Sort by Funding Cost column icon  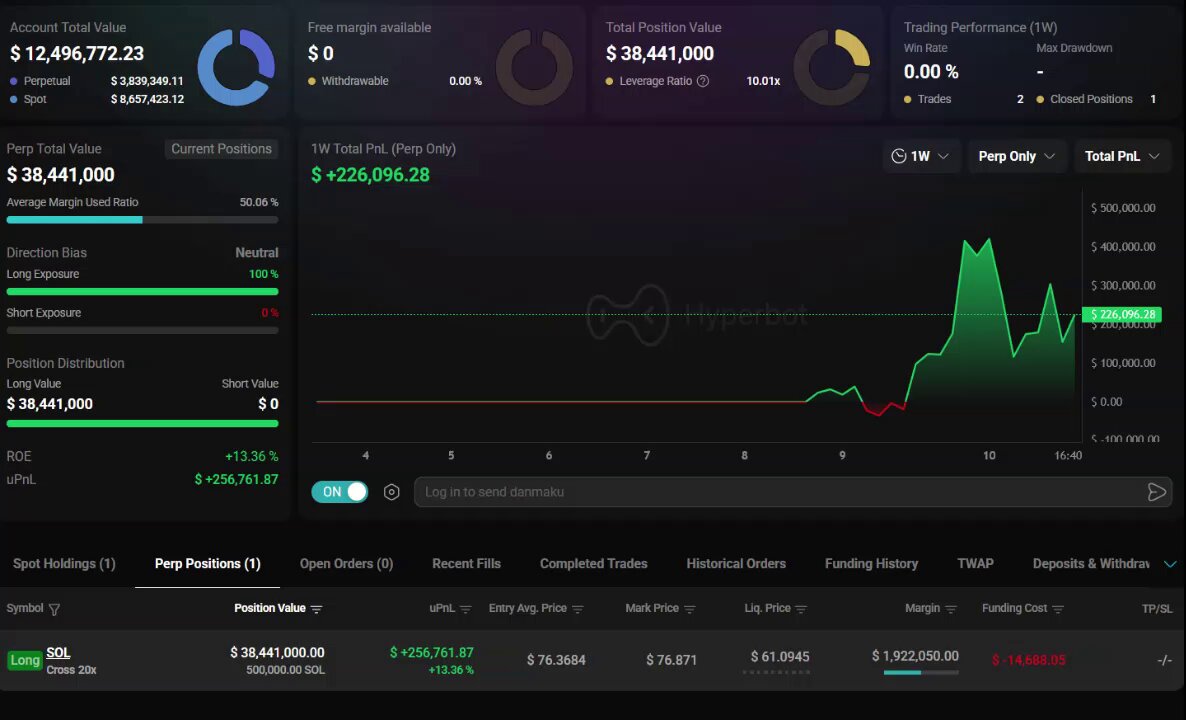(1057, 609)
